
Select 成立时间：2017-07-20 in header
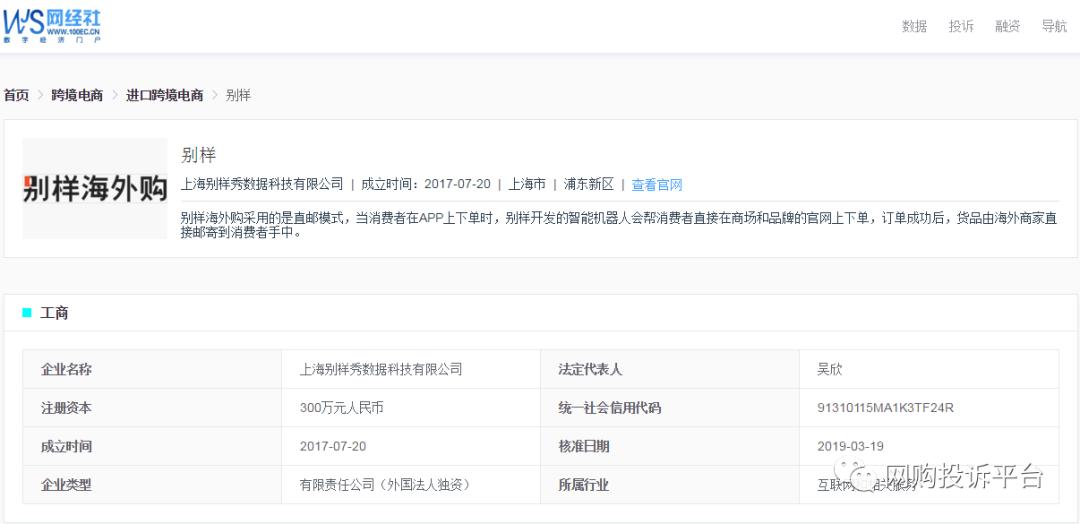pos(426,185)
